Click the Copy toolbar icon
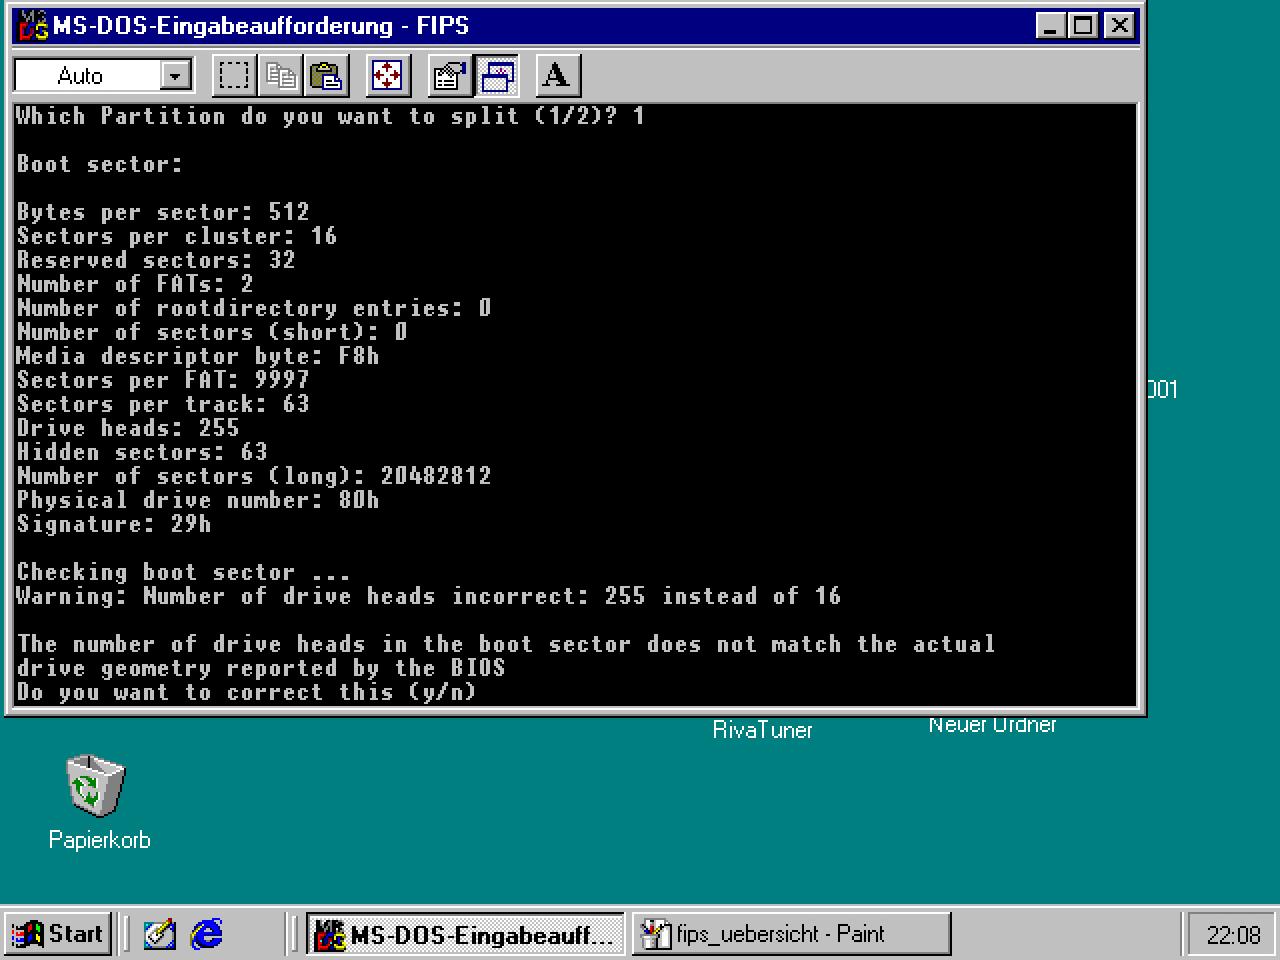 281,76
